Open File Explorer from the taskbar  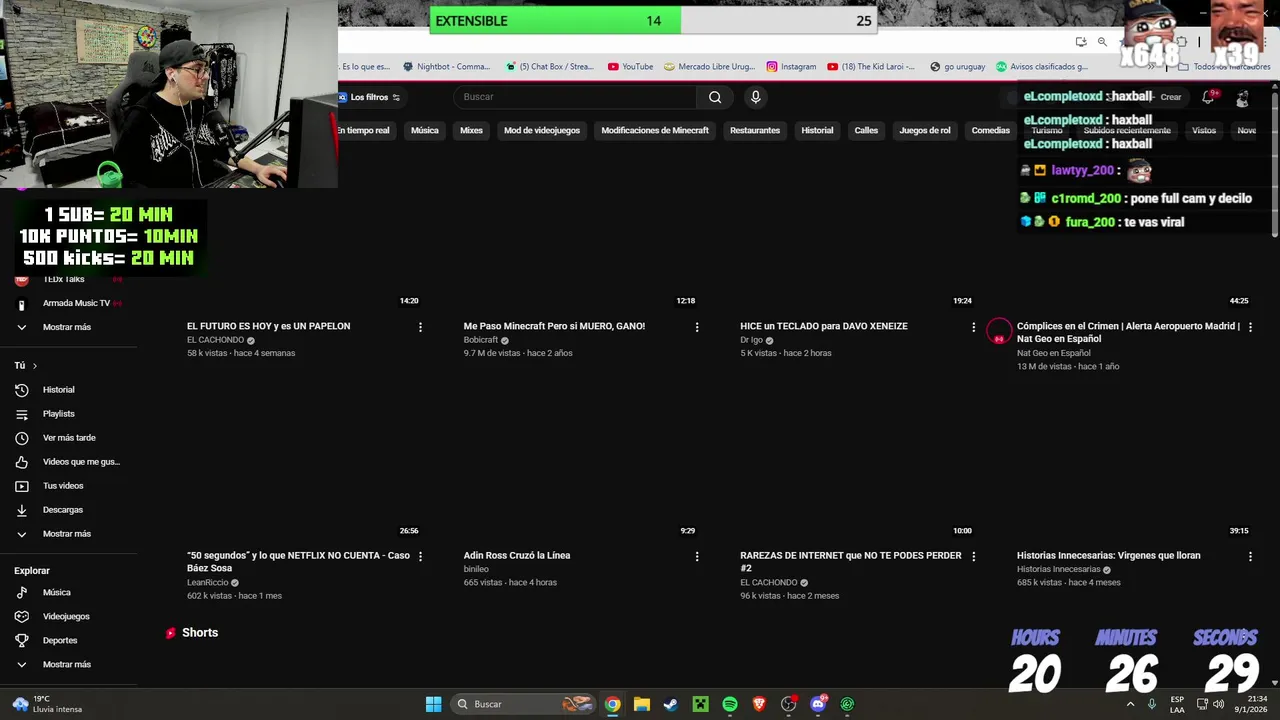[642, 704]
